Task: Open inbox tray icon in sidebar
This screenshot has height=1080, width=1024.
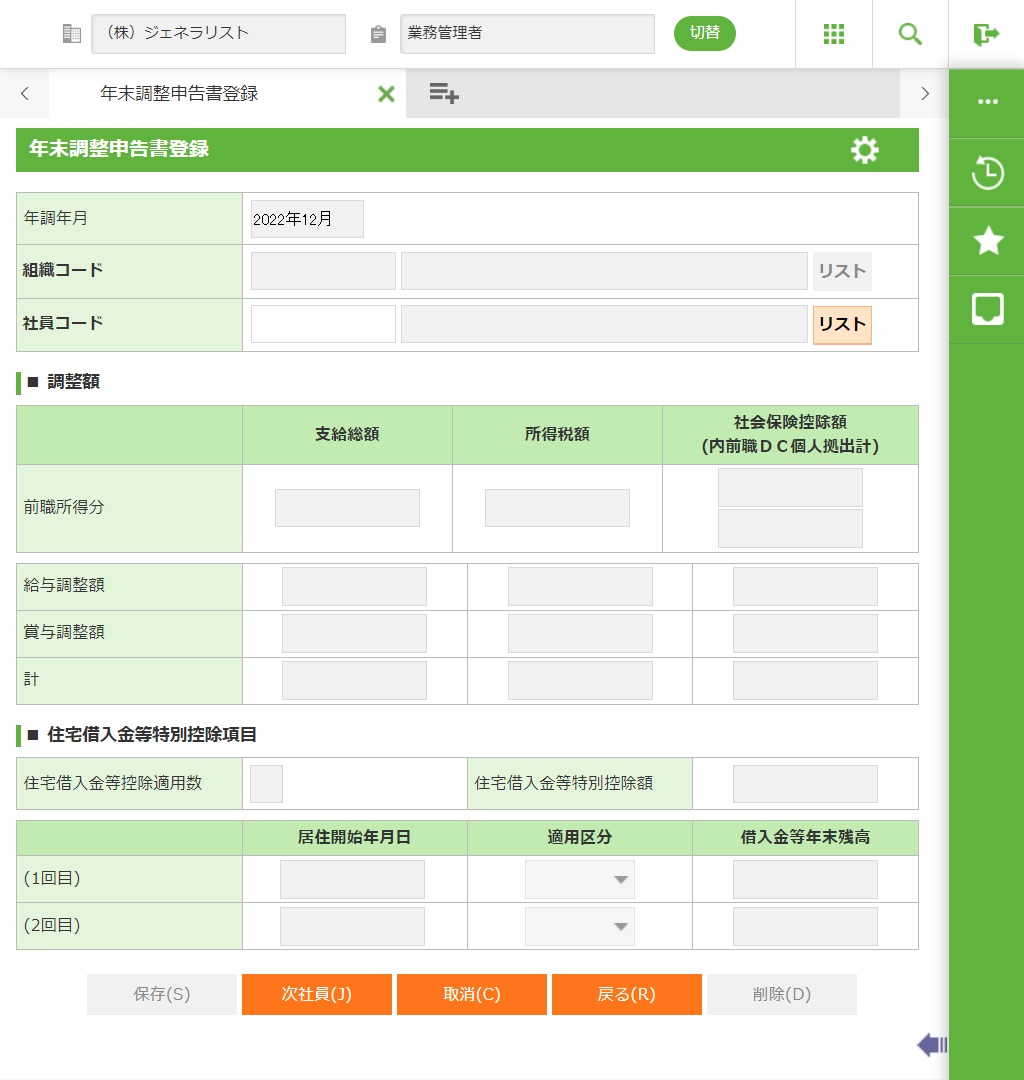Action: click(987, 309)
